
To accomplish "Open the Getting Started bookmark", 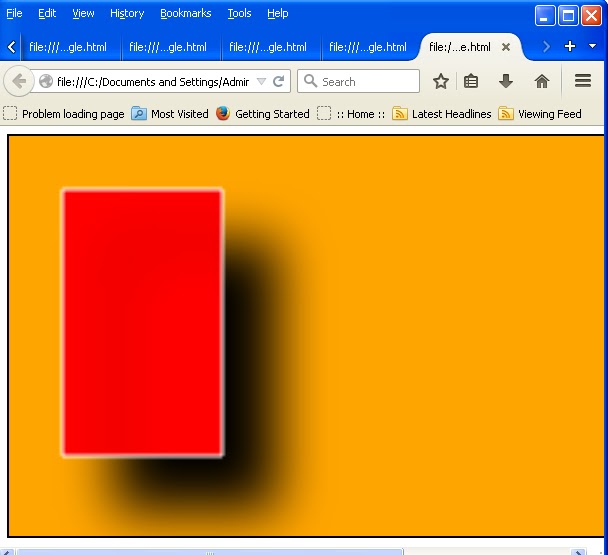I will tap(263, 114).
